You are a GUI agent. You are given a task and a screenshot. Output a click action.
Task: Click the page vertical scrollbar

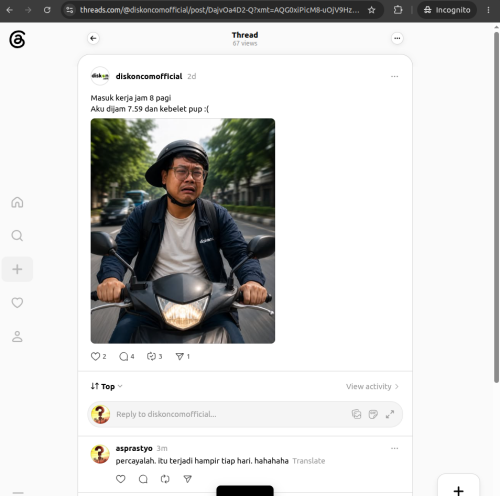click(496, 207)
